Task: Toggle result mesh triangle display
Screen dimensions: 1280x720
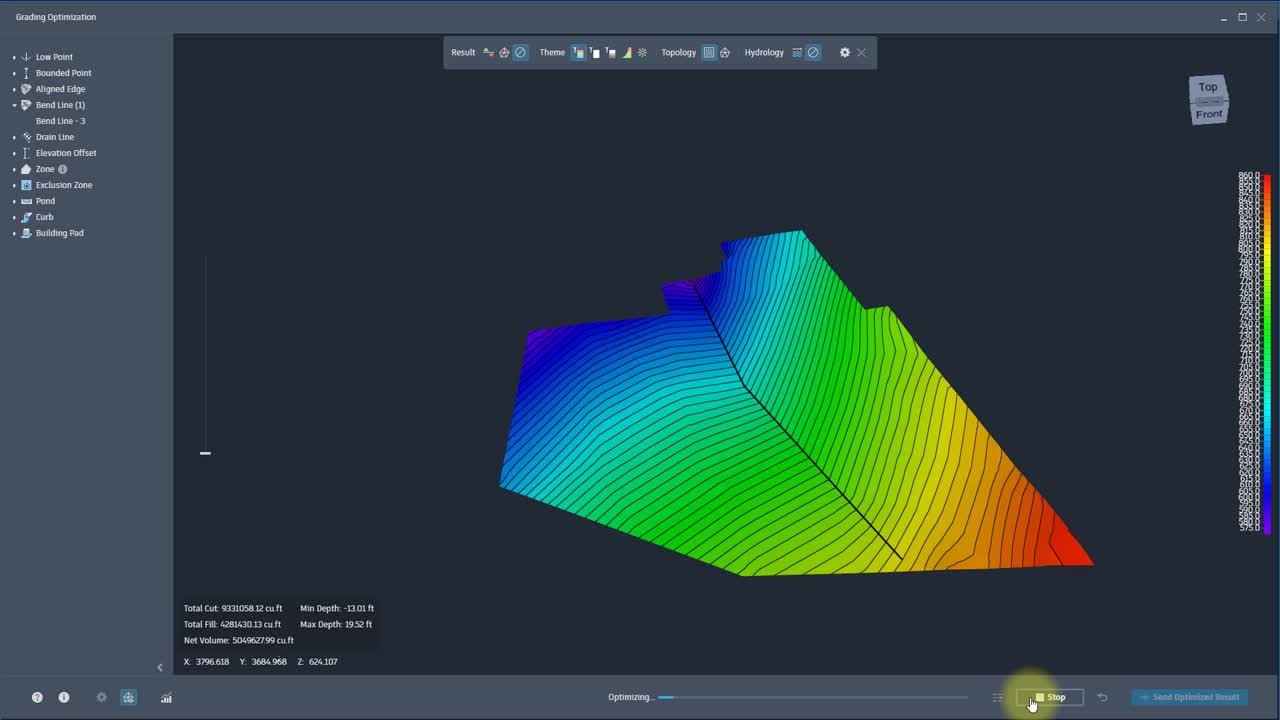Action: click(504, 53)
